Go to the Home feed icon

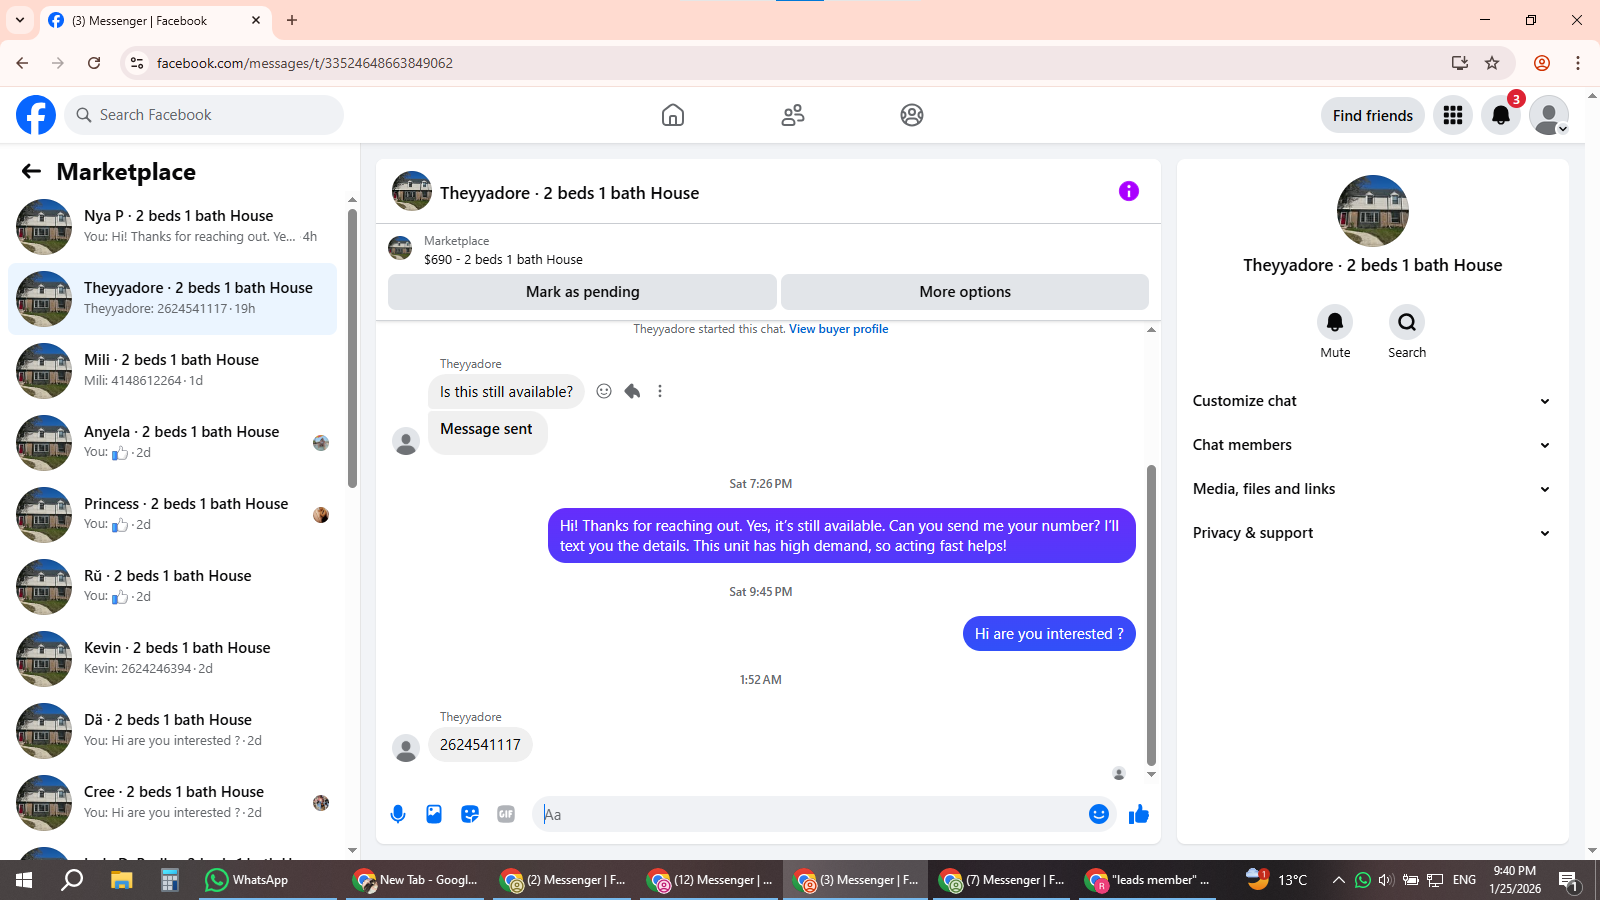(x=673, y=115)
